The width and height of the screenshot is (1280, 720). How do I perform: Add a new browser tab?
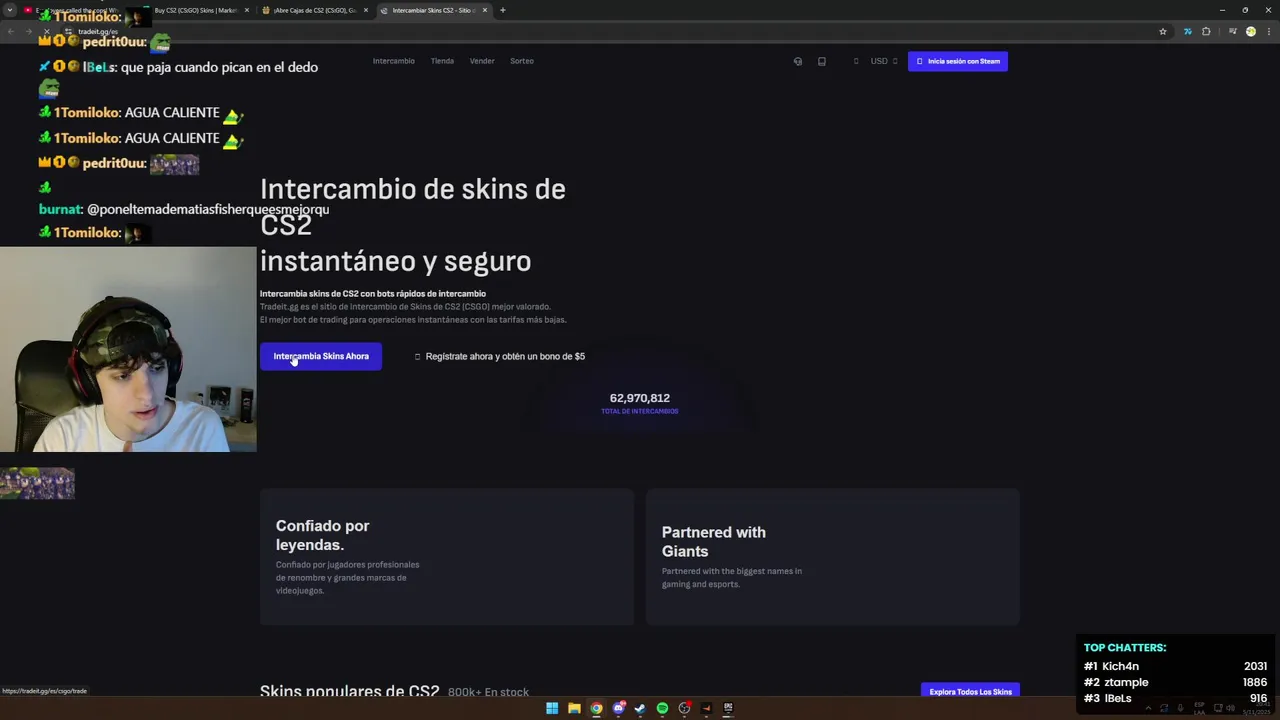pos(503,10)
